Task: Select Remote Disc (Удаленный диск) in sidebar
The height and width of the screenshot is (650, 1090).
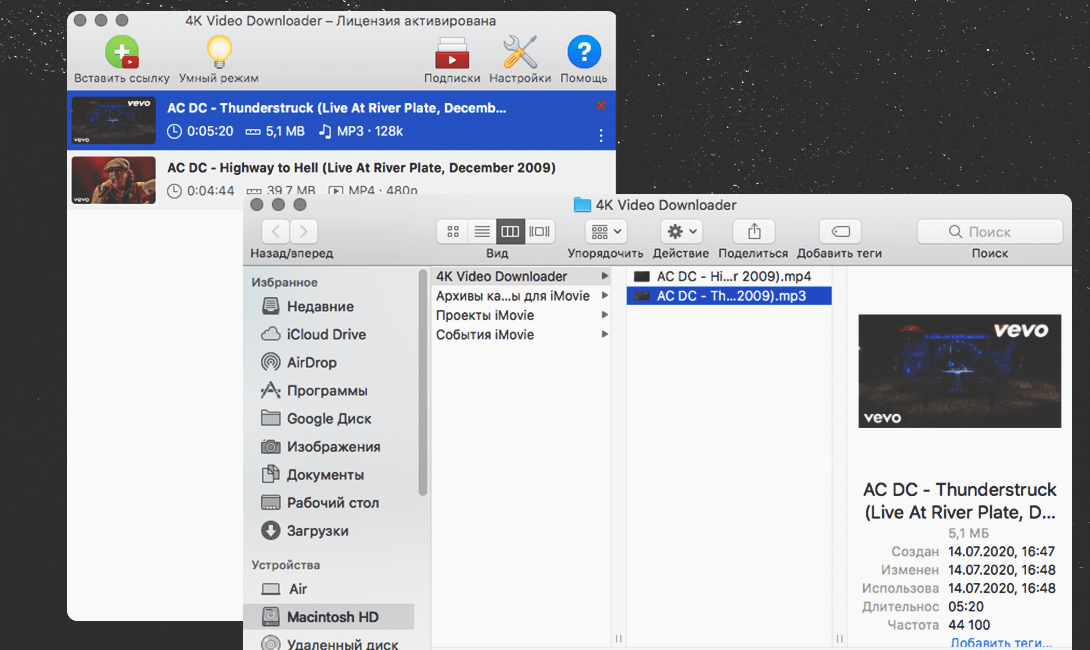Action: click(x=332, y=642)
